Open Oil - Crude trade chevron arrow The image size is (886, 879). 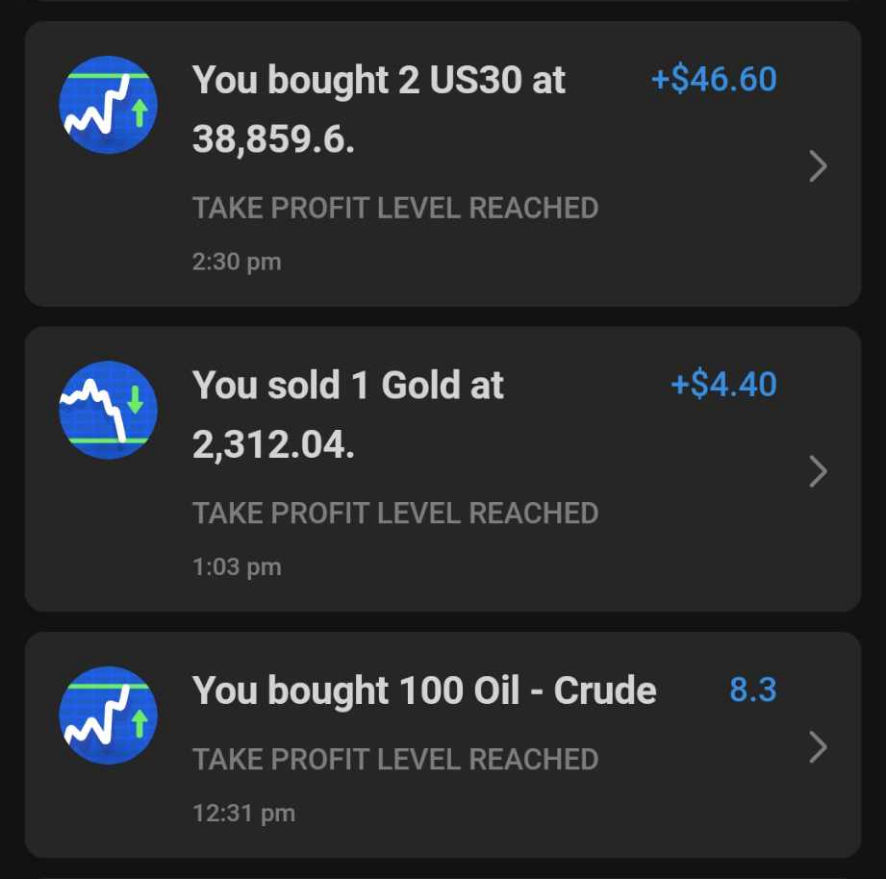click(x=817, y=747)
